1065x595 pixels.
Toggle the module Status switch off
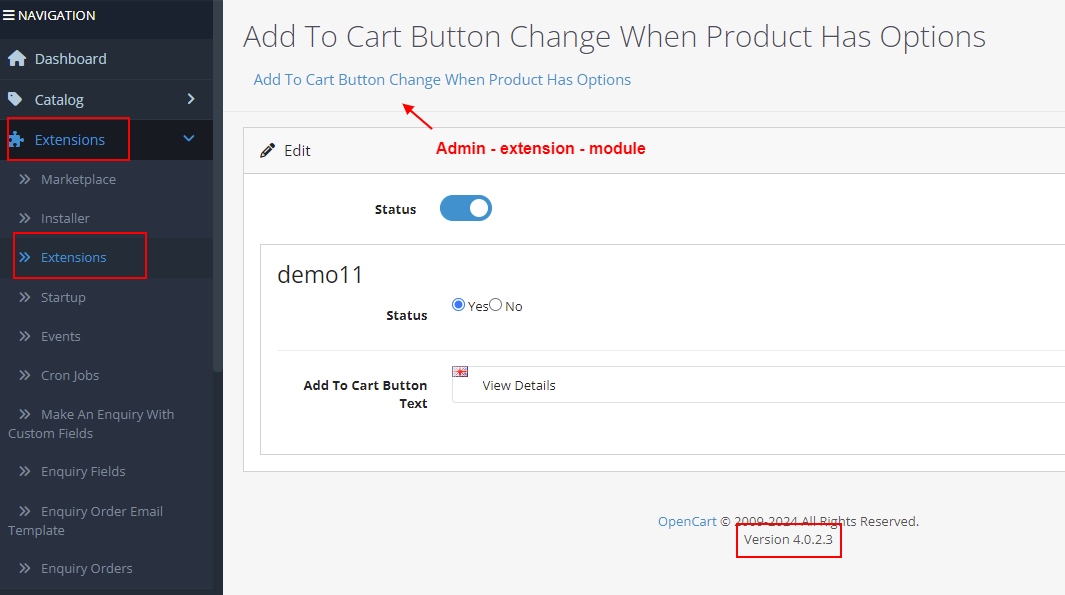tap(466, 209)
